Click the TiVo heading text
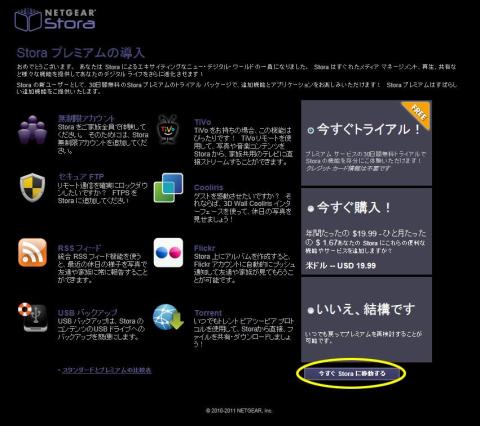Image resolution: width=480 pixels, height=426 pixels. 203,122
